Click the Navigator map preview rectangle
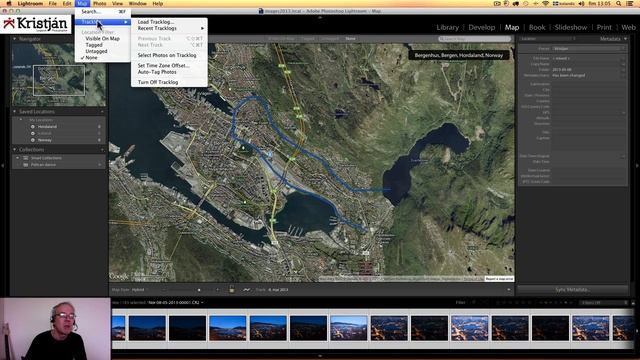Viewport: 640px width, 360px height. click(59, 80)
